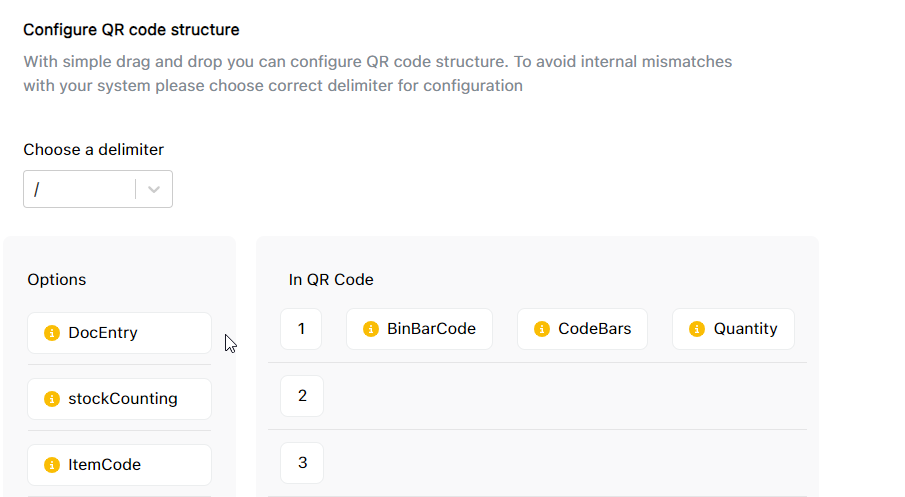Click the Quantity info icon
This screenshot has width=905, height=497.
[697, 329]
